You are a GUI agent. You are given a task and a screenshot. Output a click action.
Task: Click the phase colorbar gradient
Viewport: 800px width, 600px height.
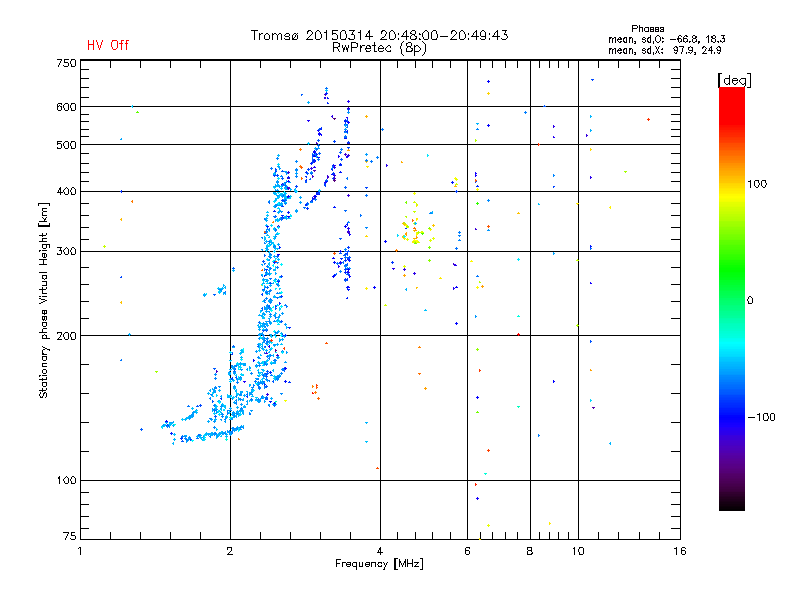click(732, 298)
